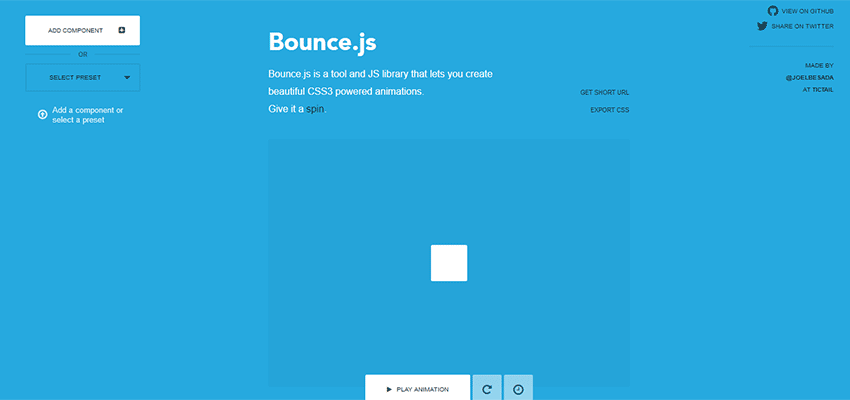The height and width of the screenshot is (400, 850).
Task: Click the Add Component button
Action: click(x=82, y=30)
